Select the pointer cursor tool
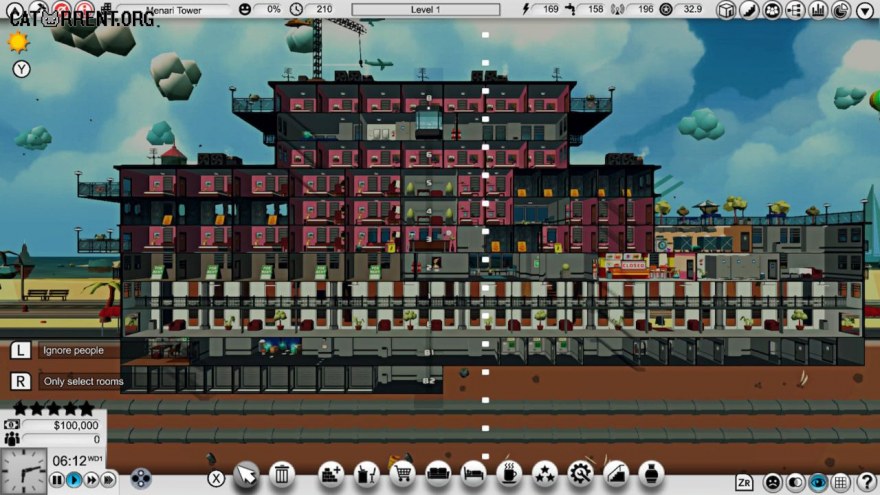Viewport: 880px width, 495px height. point(246,475)
